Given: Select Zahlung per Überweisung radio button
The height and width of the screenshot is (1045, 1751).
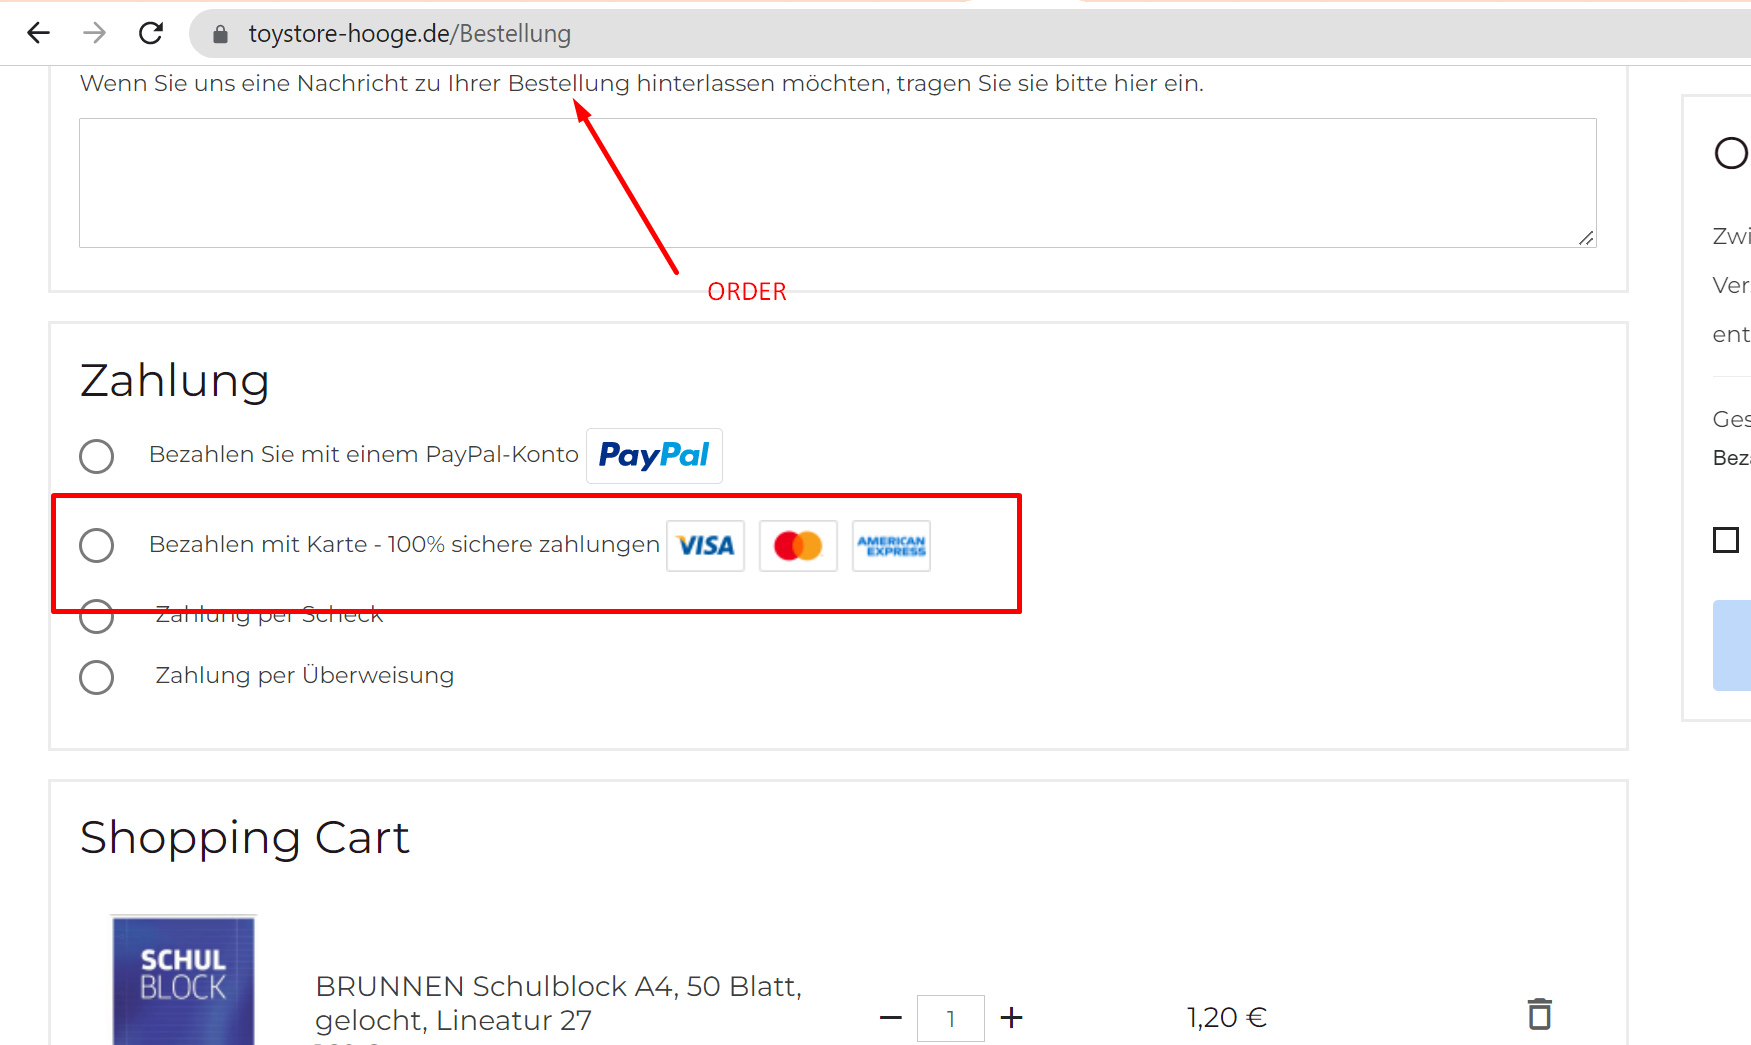Looking at the screenshot, I should point(97,677).
